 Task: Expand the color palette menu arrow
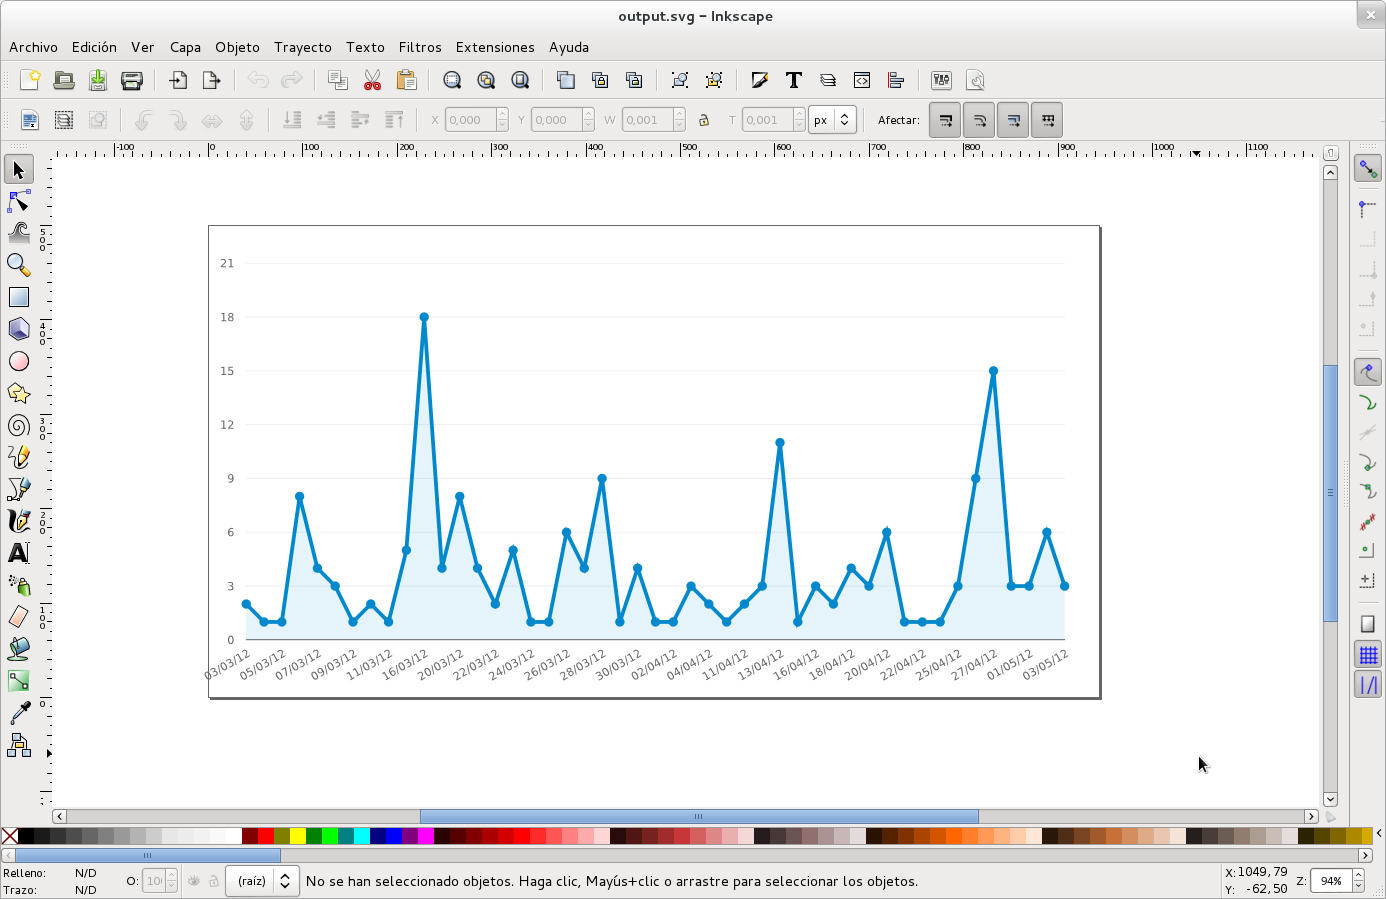1379,833
